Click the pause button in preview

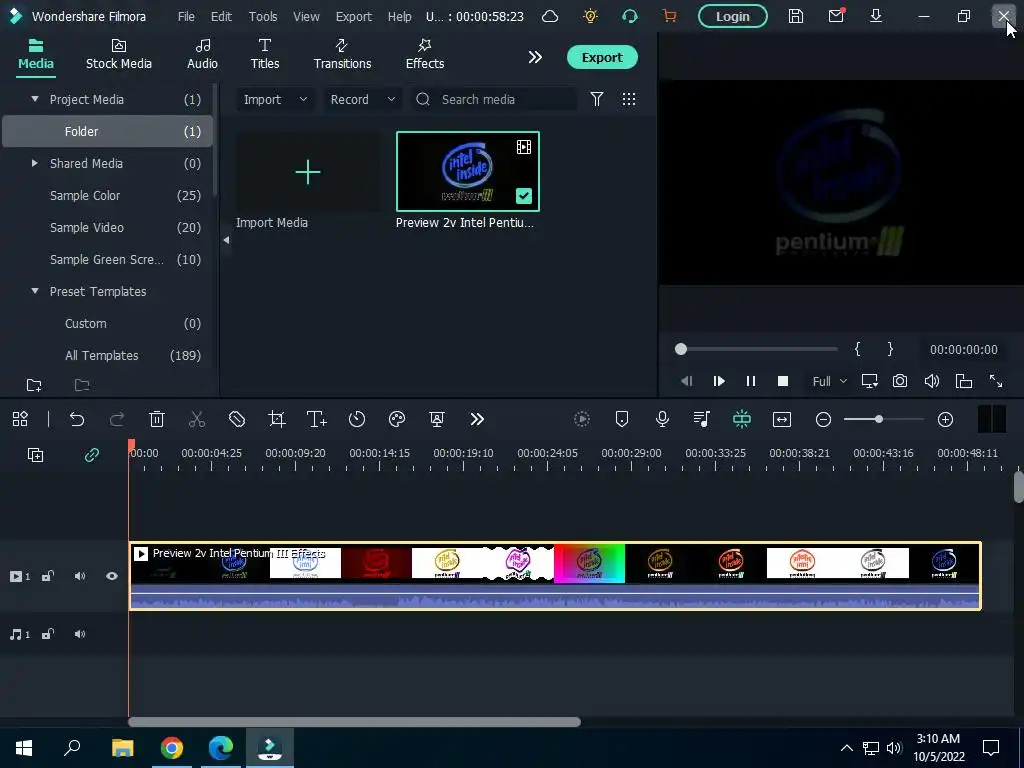coord(751,381)
